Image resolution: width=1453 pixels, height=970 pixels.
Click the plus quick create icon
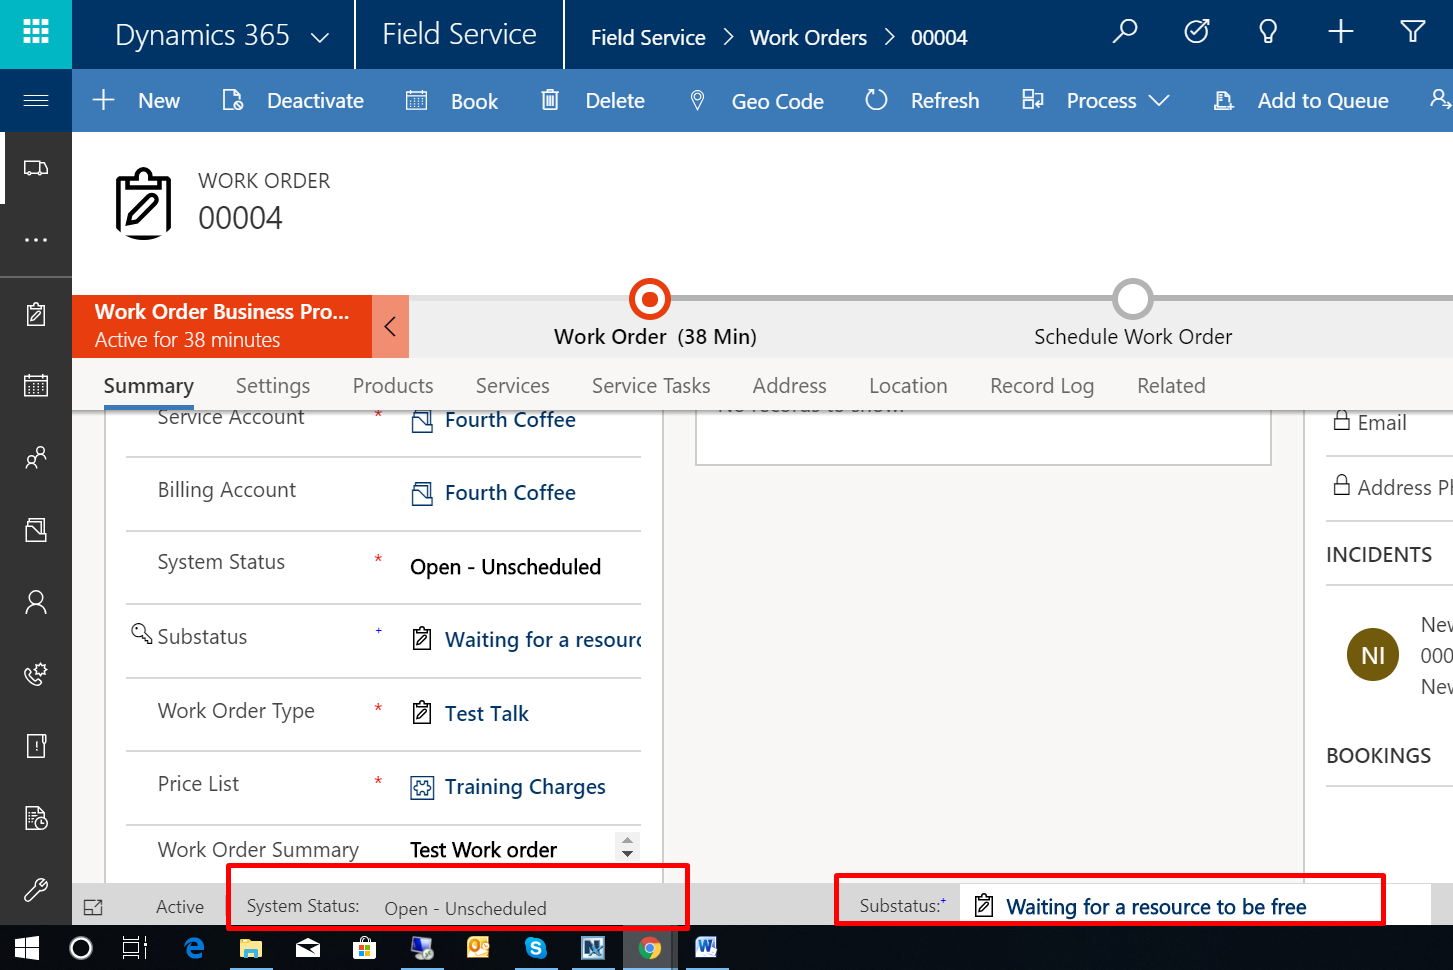point(1340,33)
